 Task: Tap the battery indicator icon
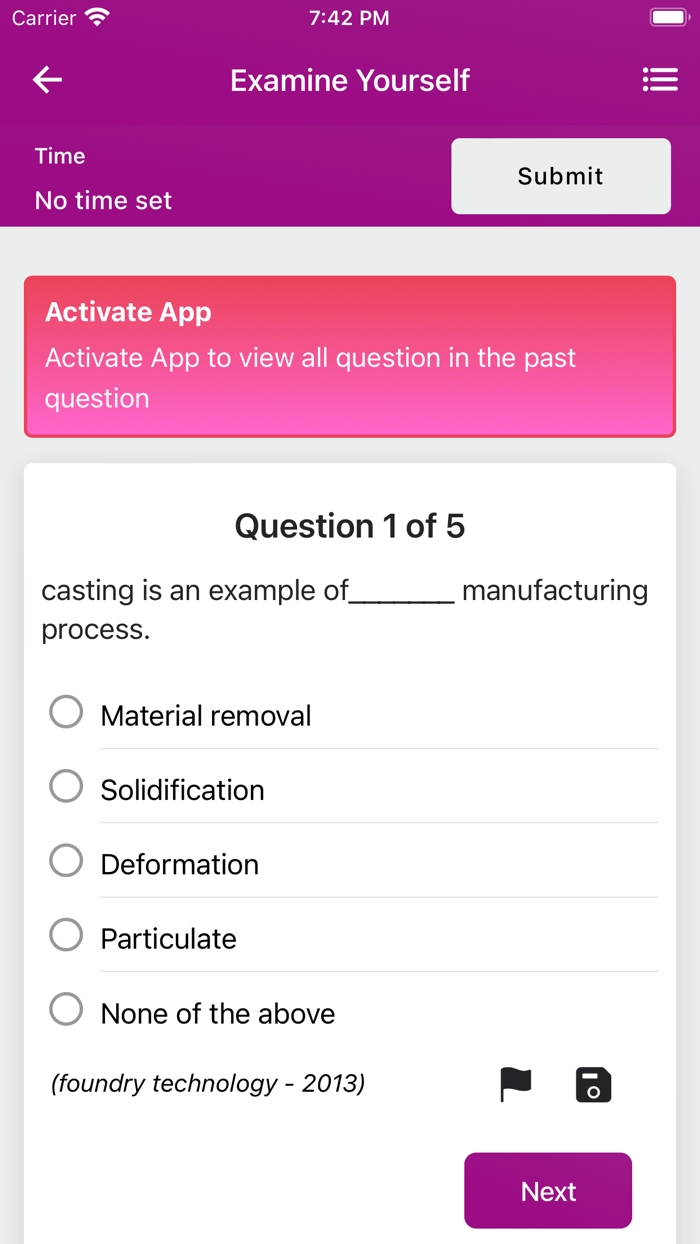click(x=667, y=18)
